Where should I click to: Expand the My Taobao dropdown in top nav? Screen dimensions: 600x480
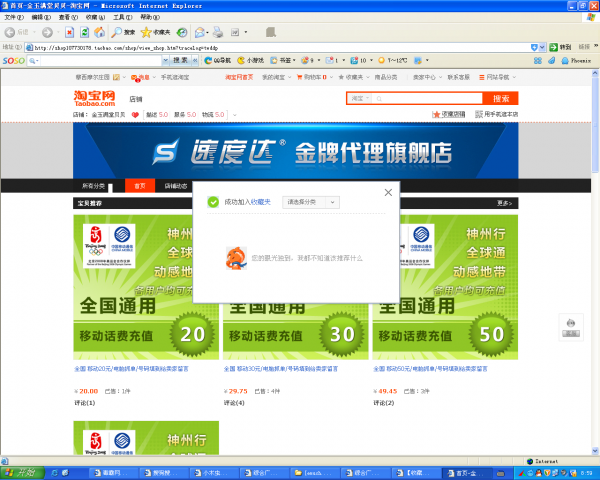(x=290, y=77)
